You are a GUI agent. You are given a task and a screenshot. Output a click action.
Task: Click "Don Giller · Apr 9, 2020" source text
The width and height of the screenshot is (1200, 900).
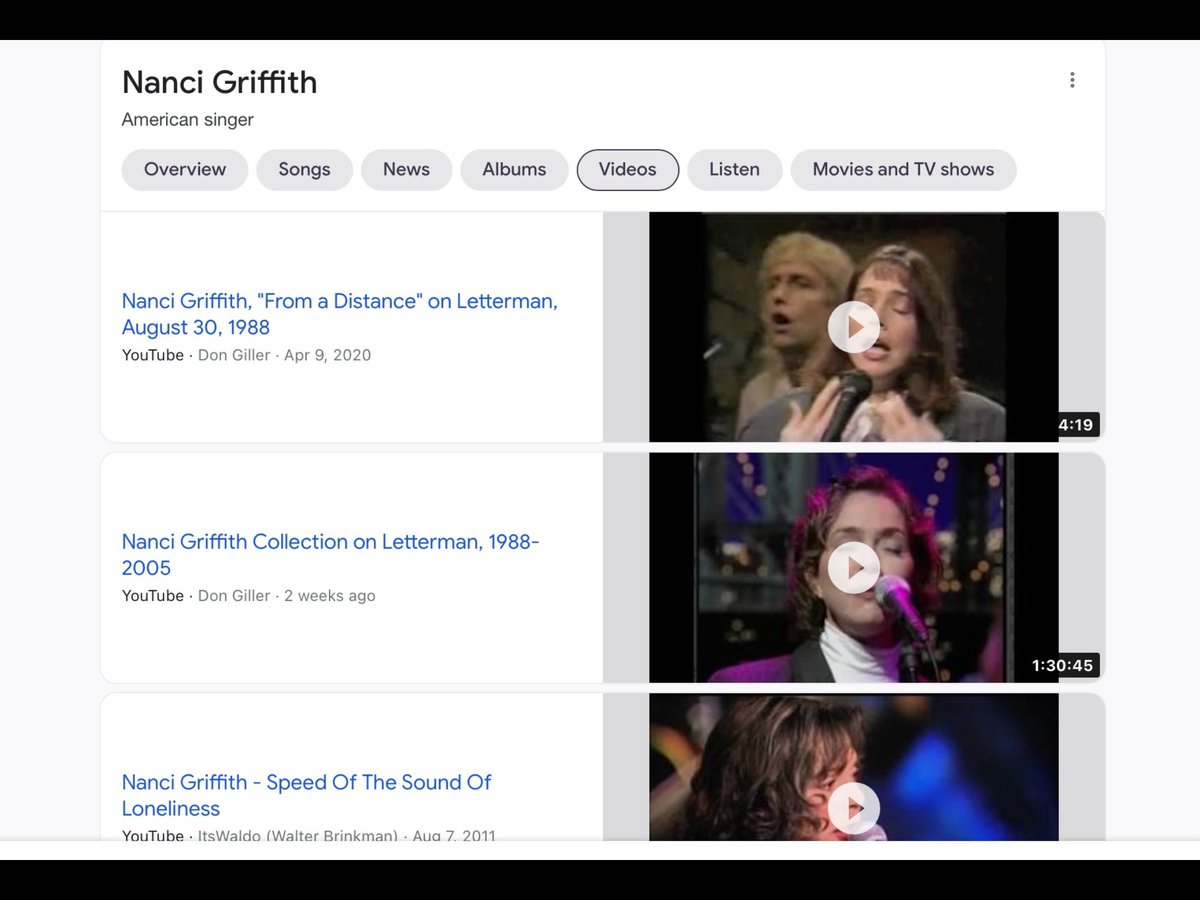point(284,355)
